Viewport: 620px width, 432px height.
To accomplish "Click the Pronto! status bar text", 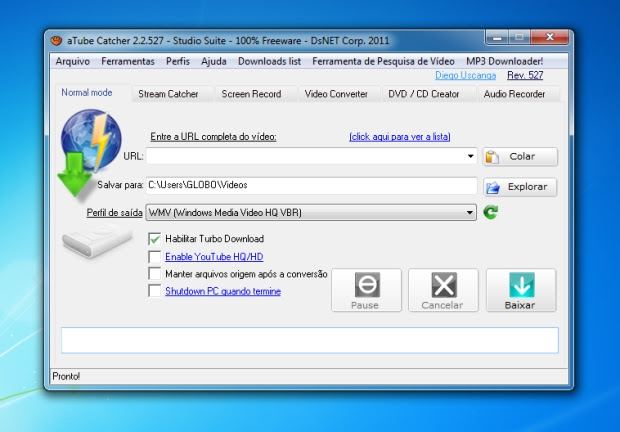I will pos(66,376).
